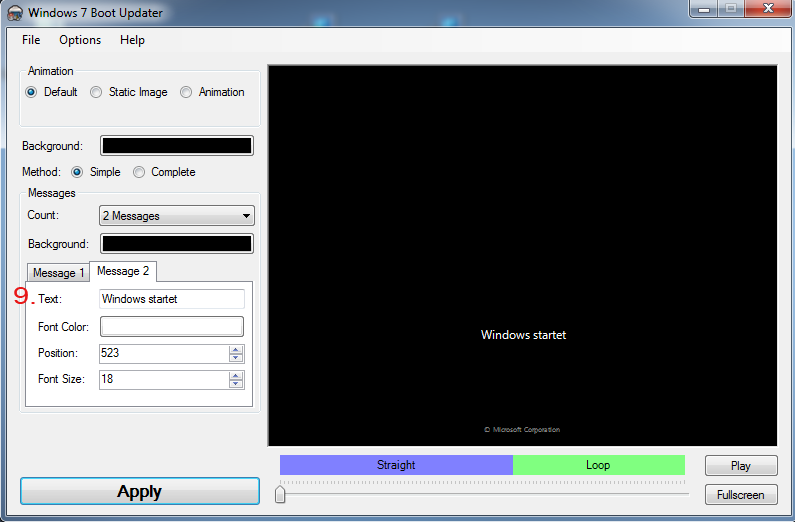Click the Loop segment of the timeline

tap(599, 465)
